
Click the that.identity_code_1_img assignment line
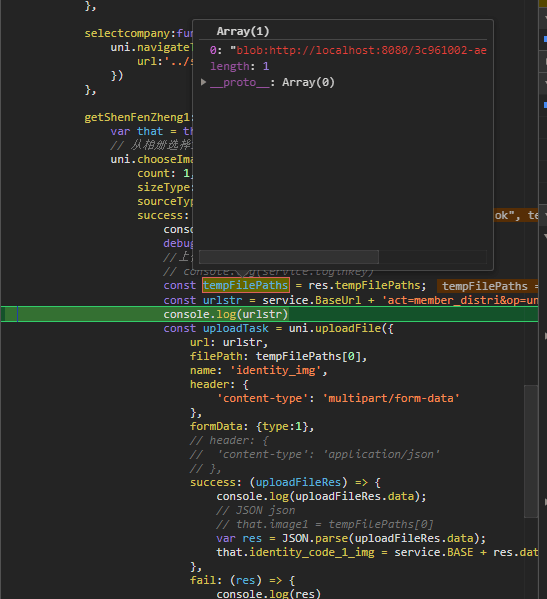377,552
